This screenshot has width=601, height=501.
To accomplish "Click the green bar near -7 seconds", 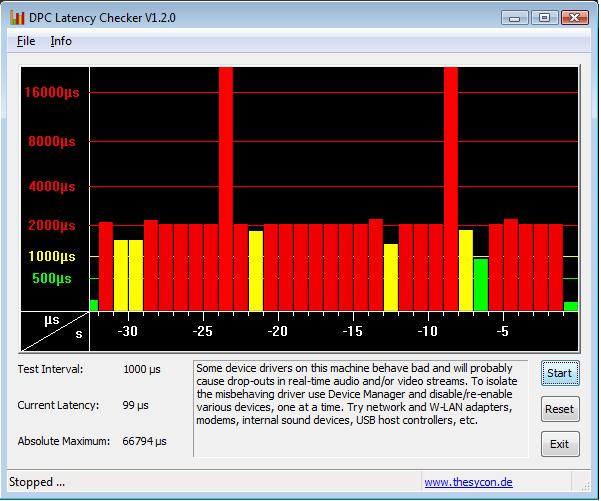I will (x=481, y=285).
